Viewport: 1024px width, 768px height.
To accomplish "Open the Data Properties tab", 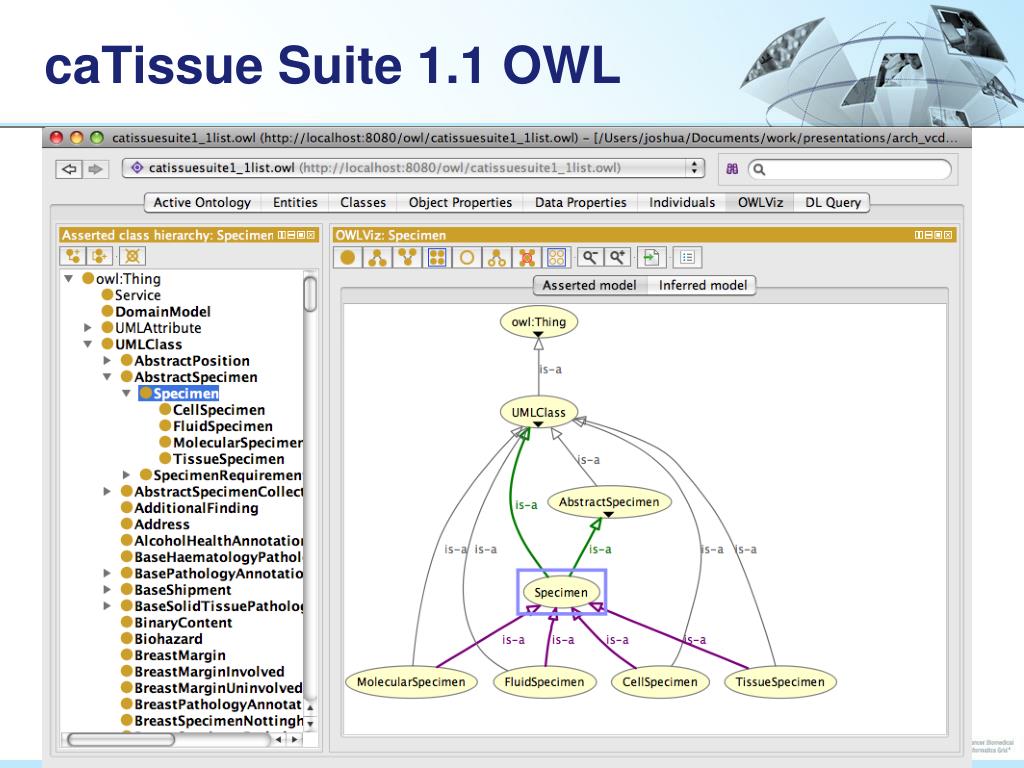I will [x=581, y=202].
